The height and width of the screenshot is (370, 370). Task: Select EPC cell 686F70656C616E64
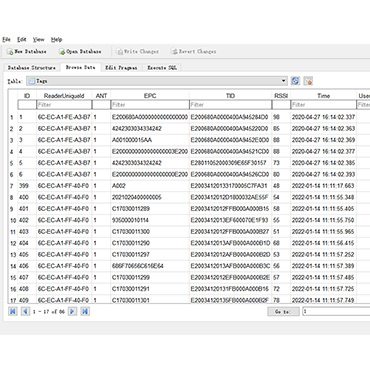150,266
